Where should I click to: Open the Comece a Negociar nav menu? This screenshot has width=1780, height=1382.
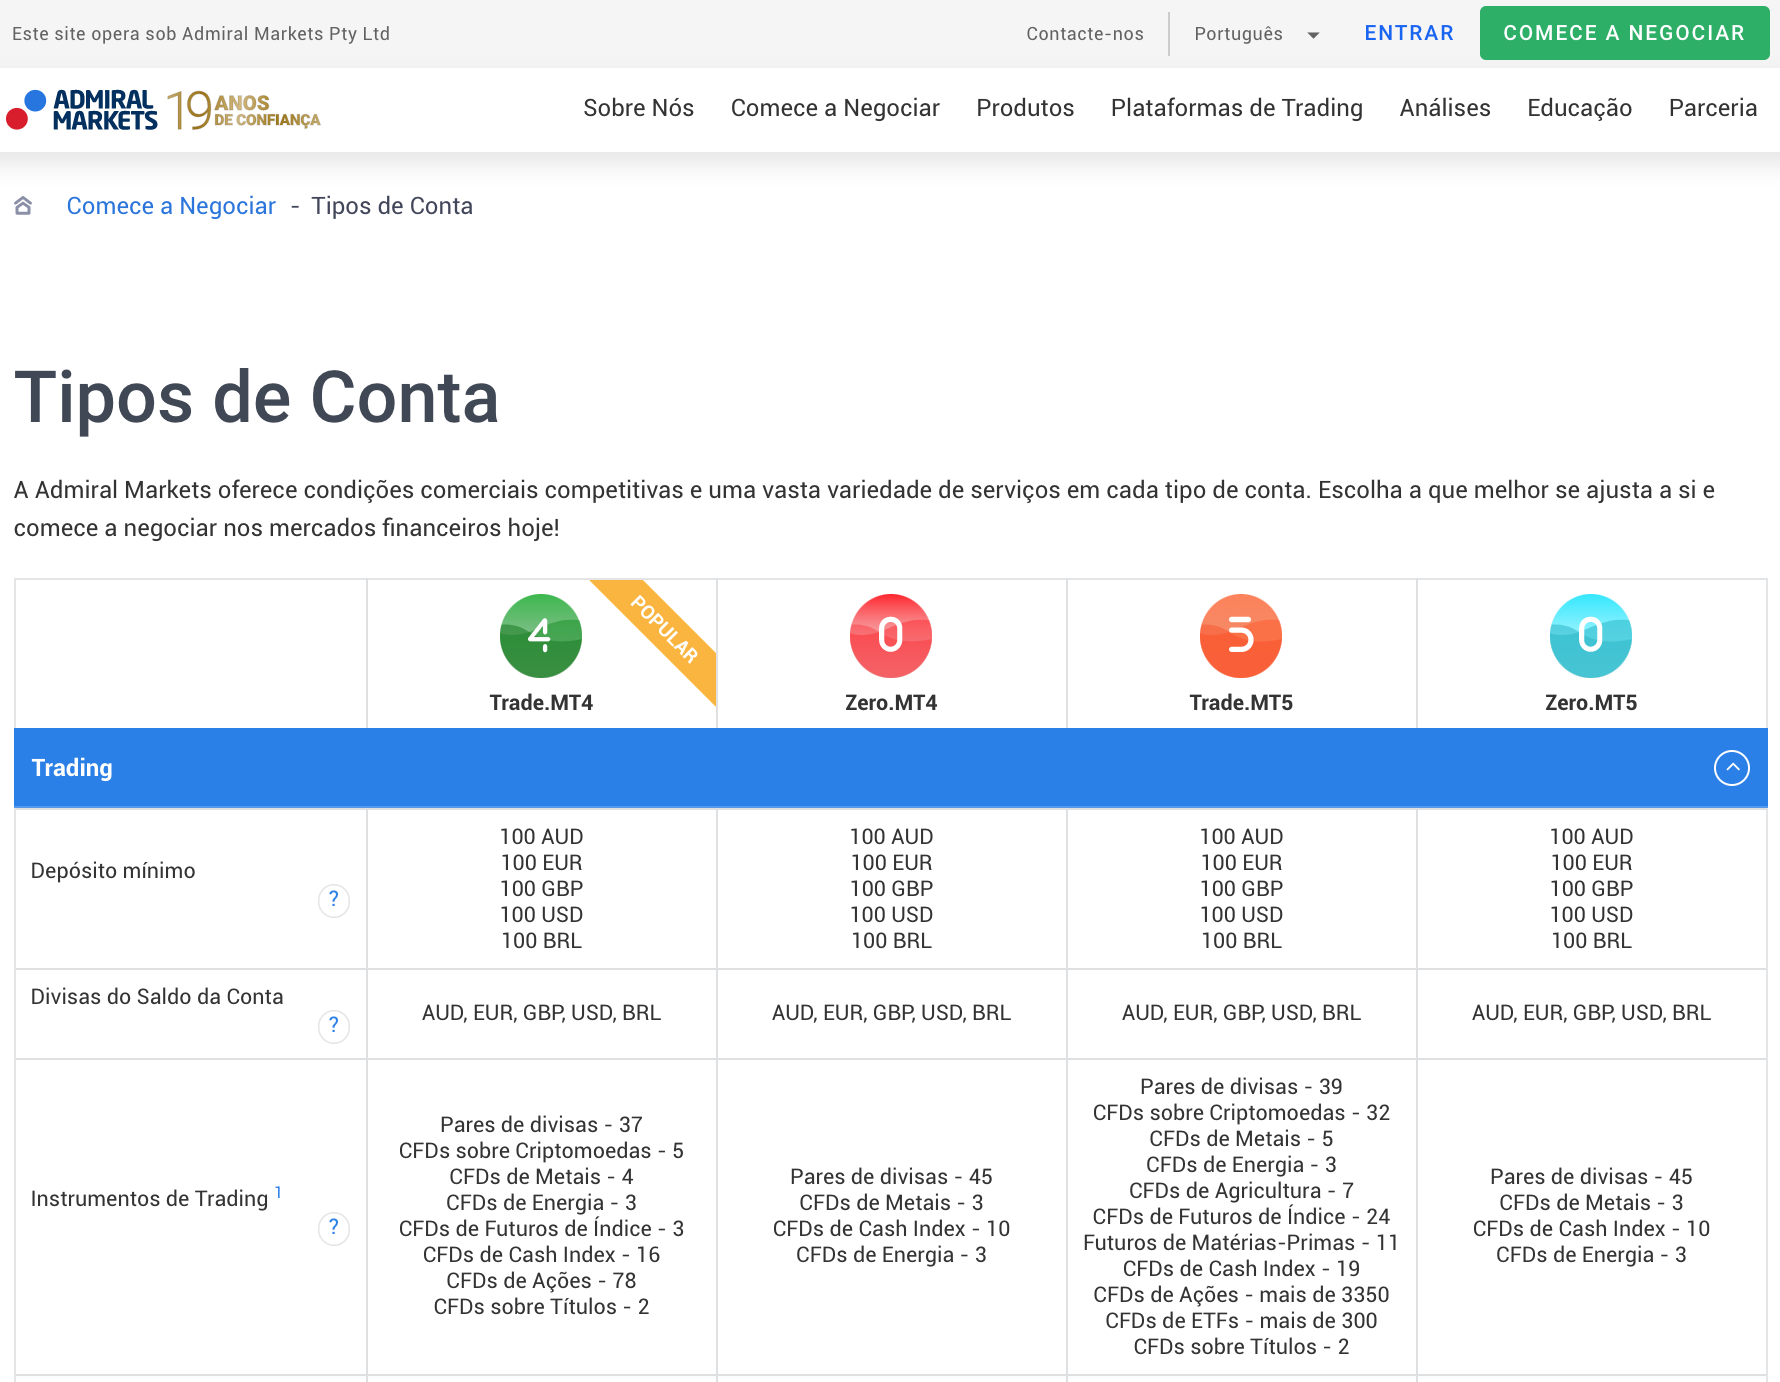click(835, 108)
